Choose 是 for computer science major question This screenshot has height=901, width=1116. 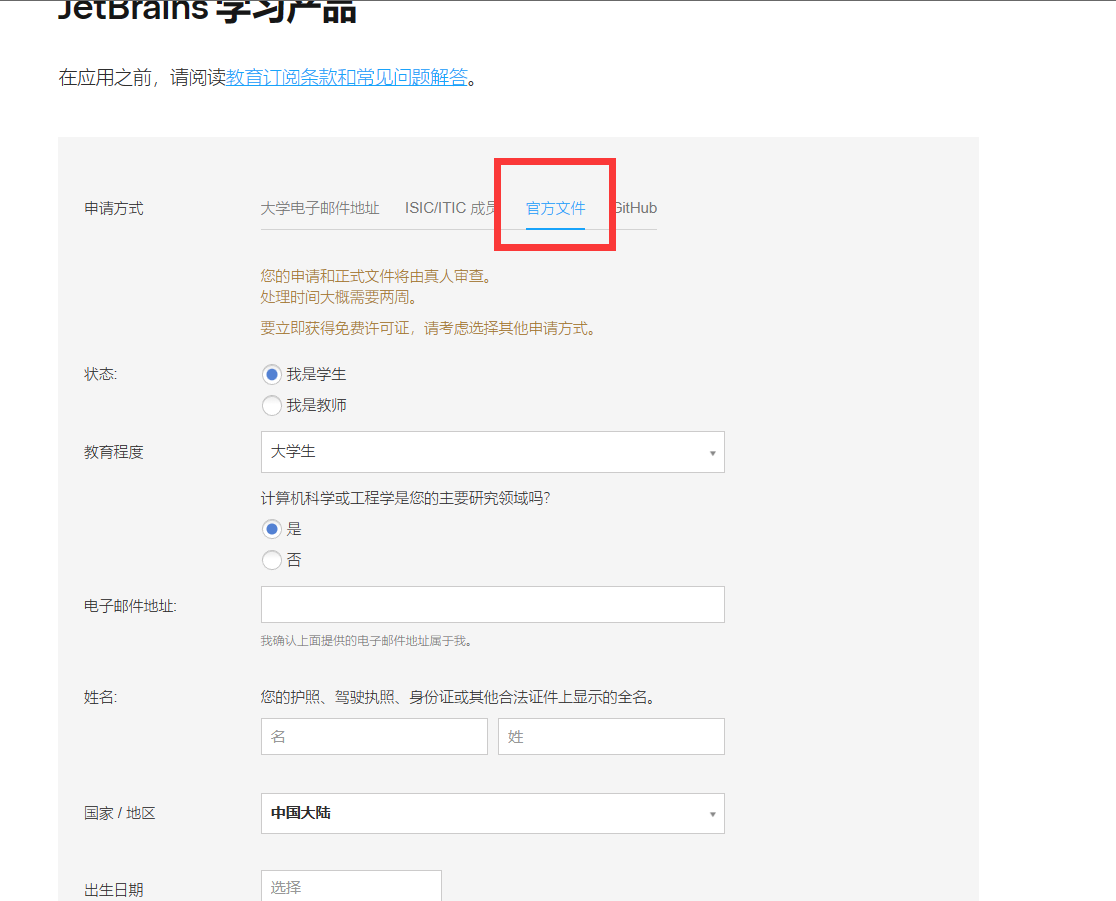click(271, 529)
